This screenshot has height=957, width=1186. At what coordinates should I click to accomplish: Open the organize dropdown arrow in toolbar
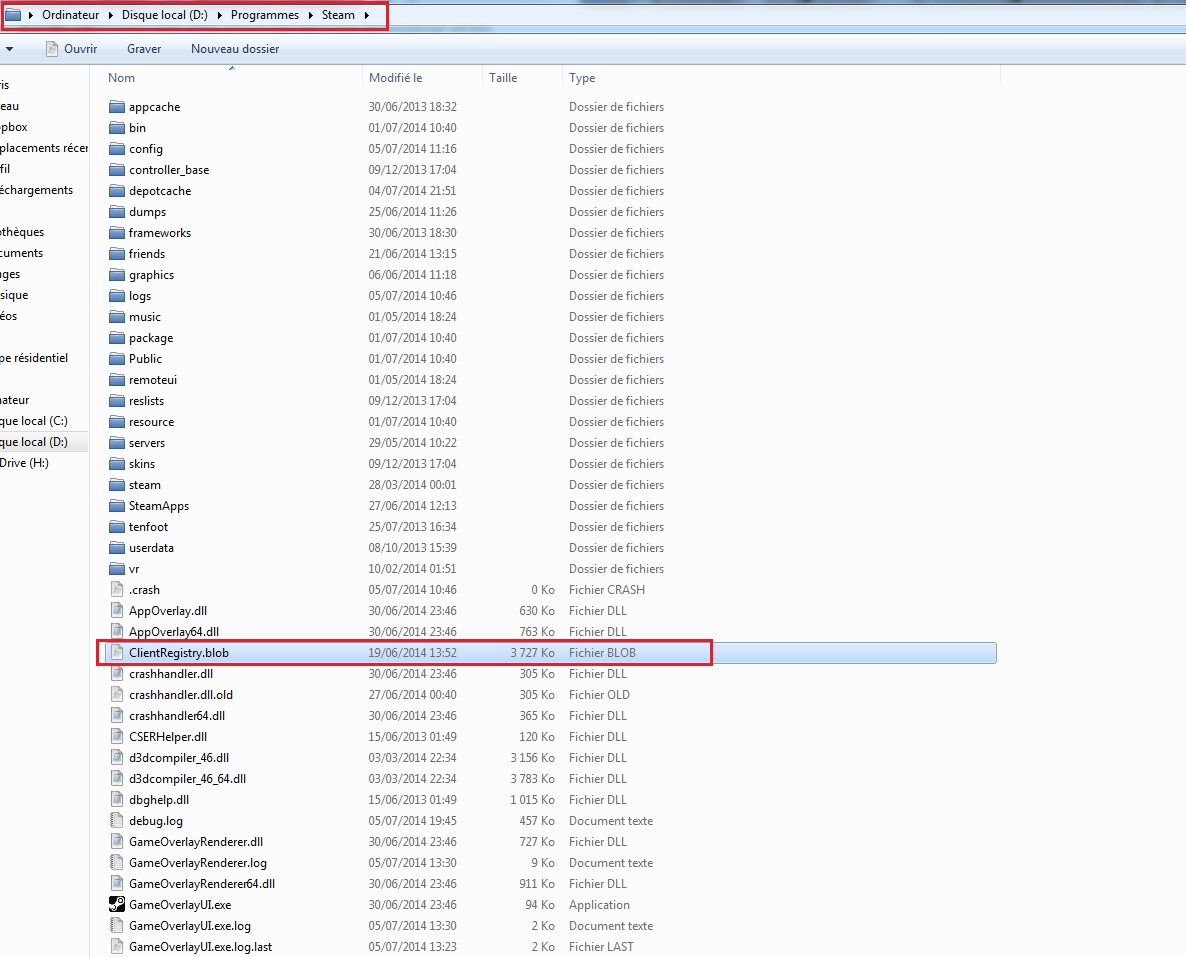point(9,48)
